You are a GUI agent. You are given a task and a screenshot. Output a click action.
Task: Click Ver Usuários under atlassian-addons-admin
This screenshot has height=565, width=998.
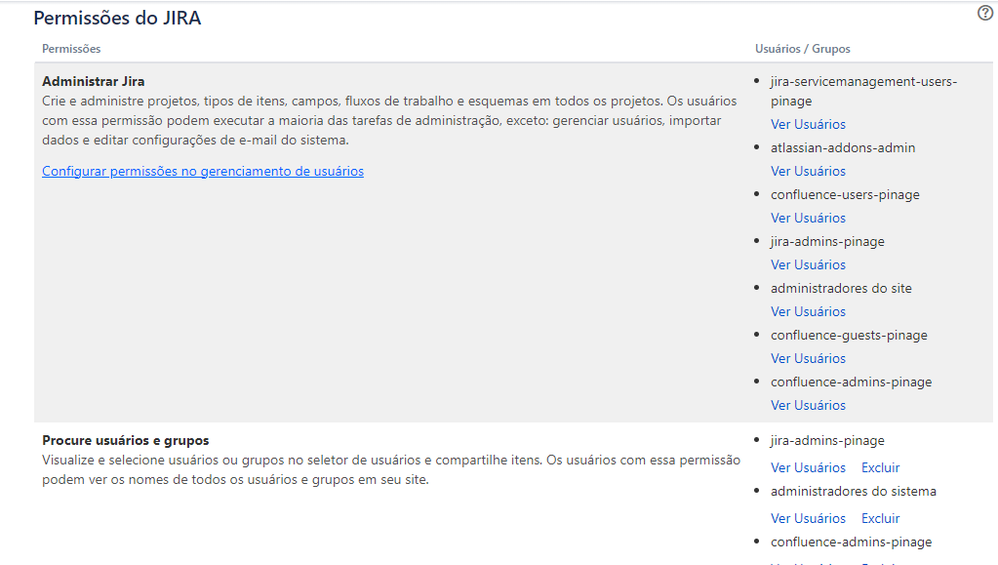(808, 171)
